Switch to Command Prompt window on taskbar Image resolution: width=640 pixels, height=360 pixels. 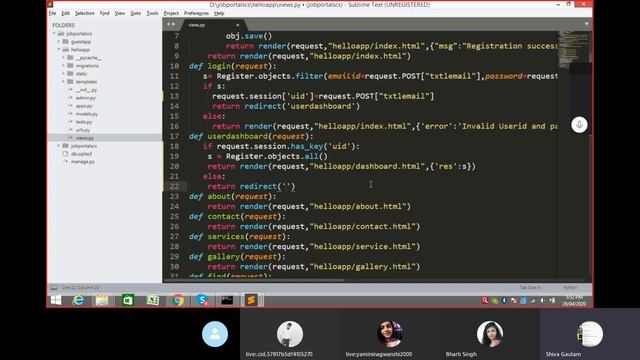click(x=227, y=300)
